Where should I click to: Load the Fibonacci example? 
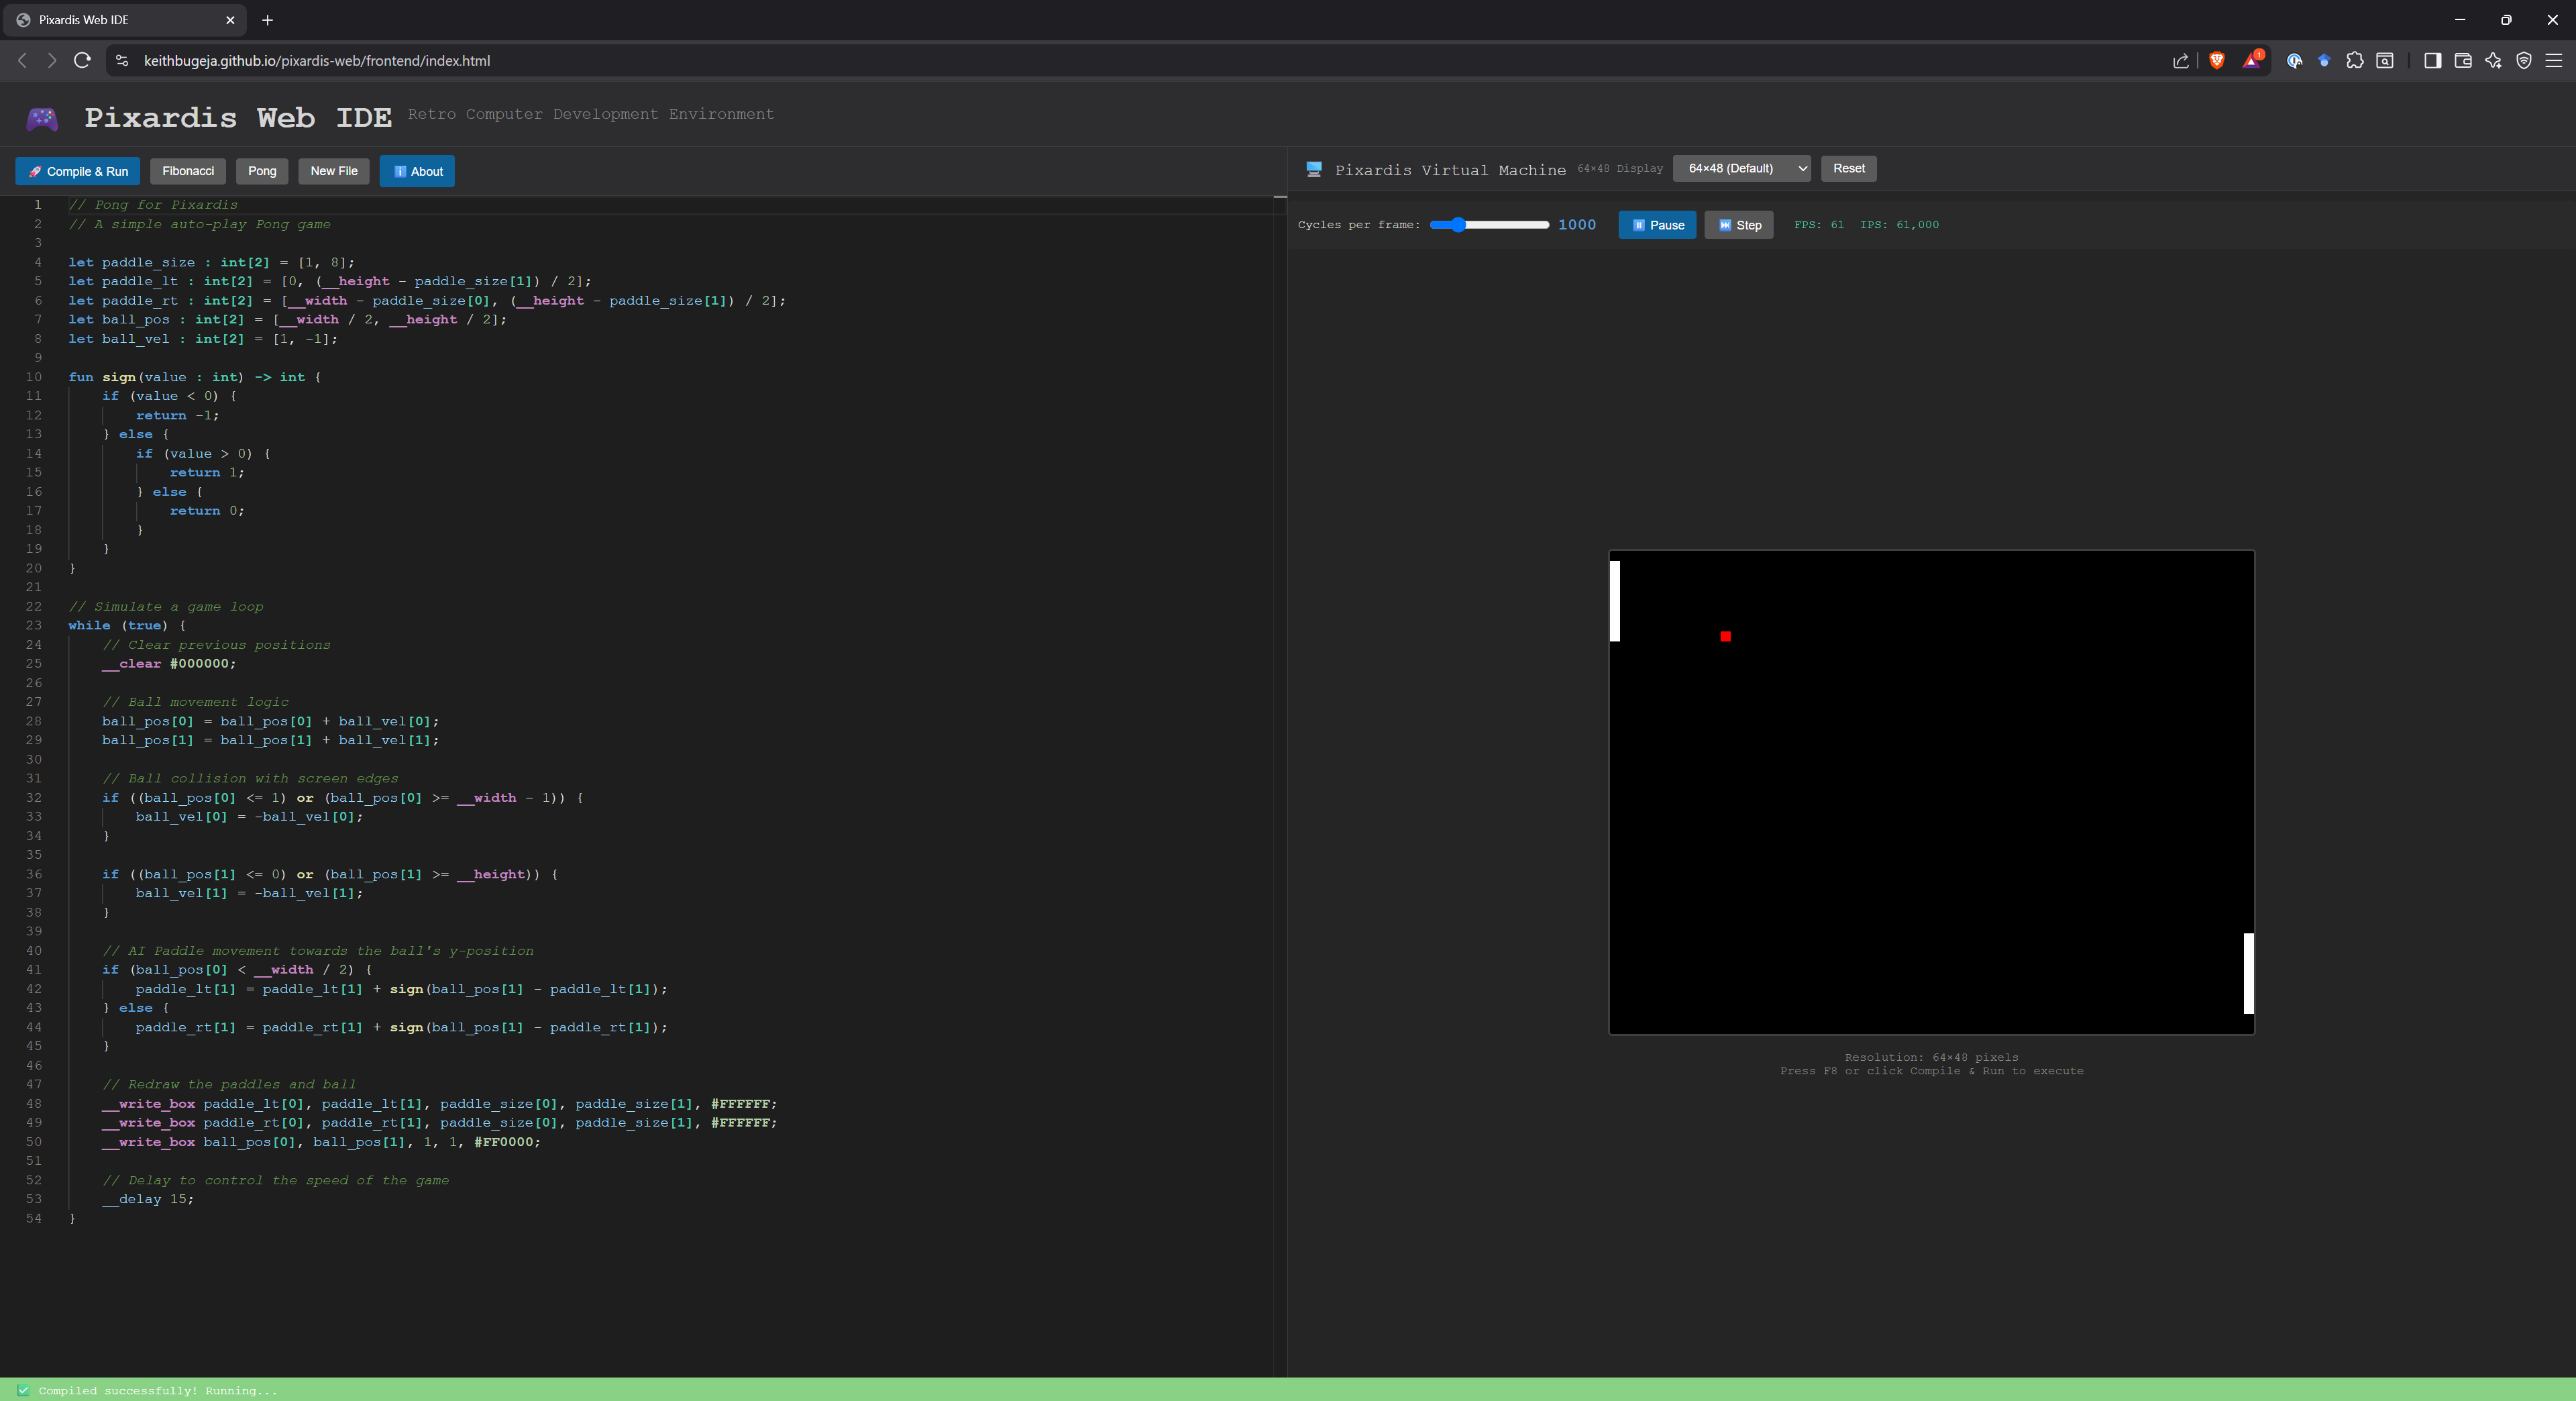(x=187, y=171)
